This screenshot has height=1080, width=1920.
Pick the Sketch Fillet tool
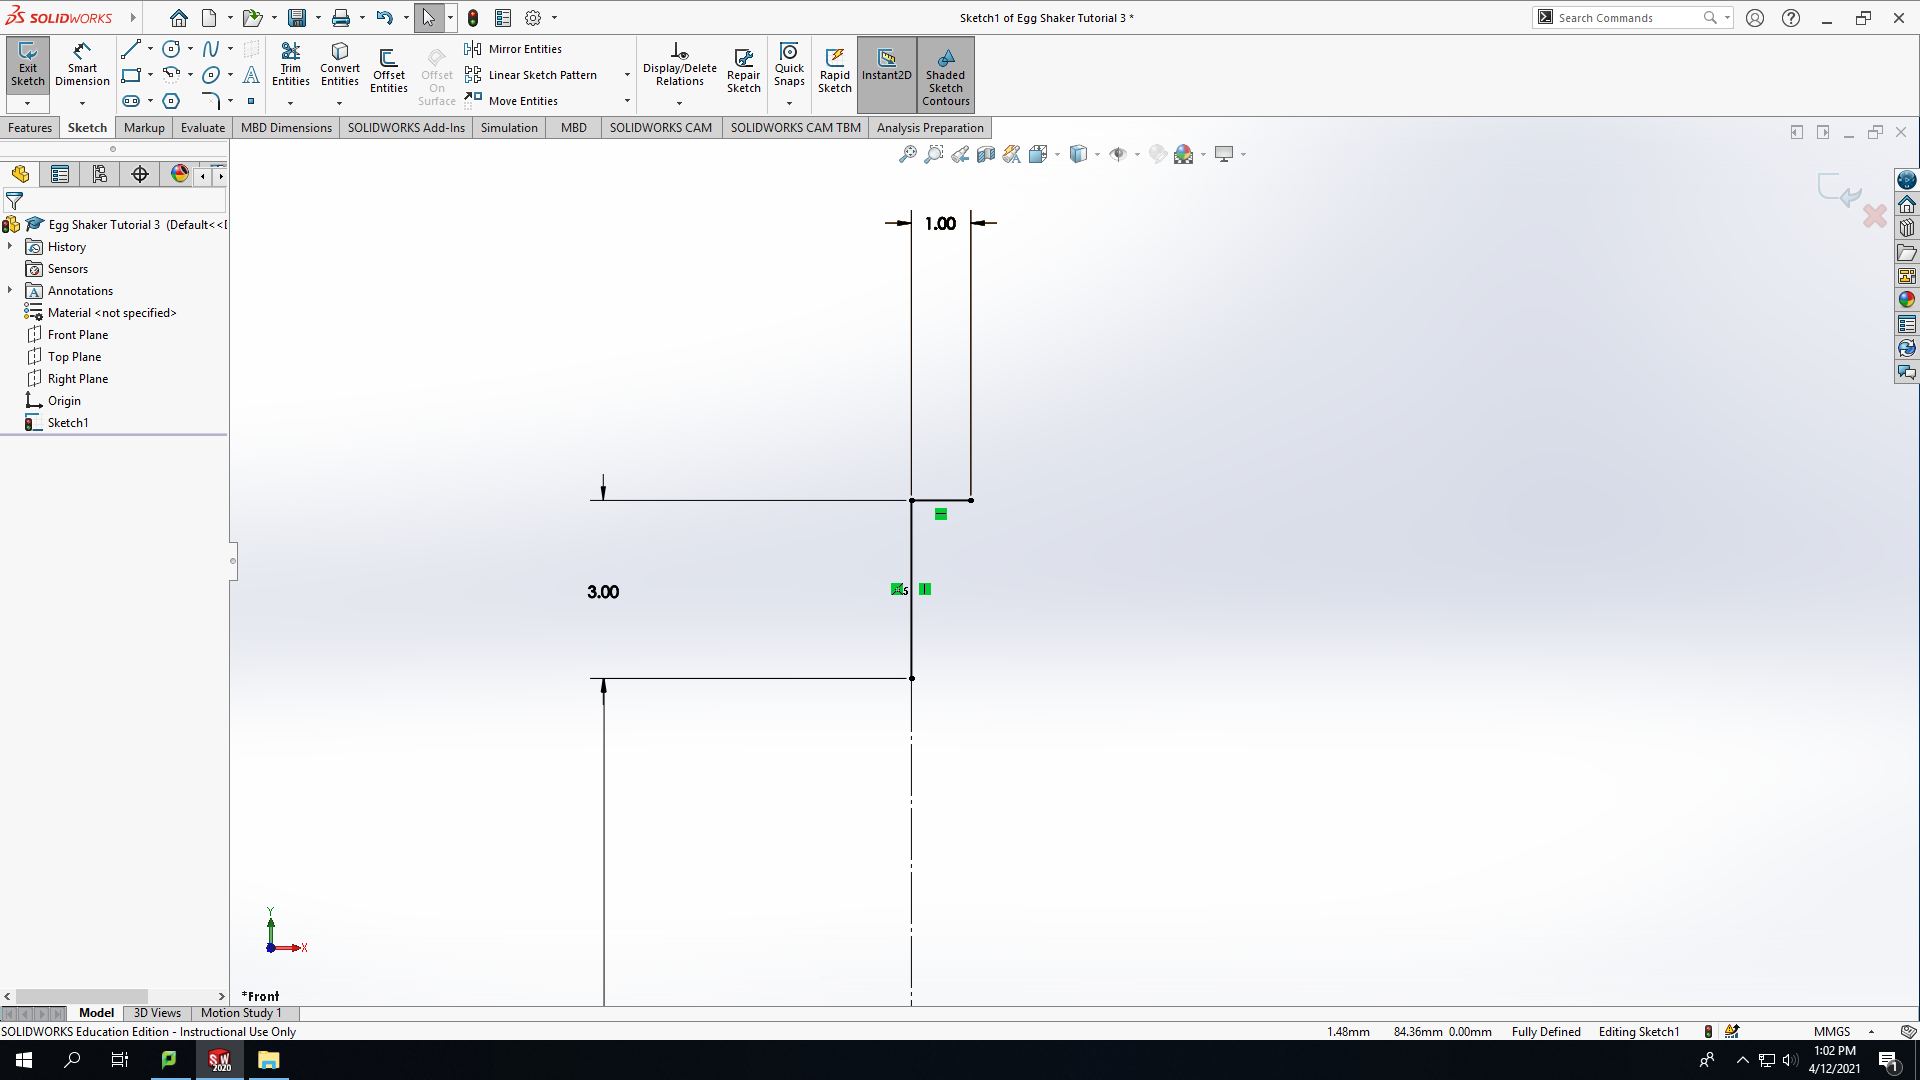[x=211, y=101]
